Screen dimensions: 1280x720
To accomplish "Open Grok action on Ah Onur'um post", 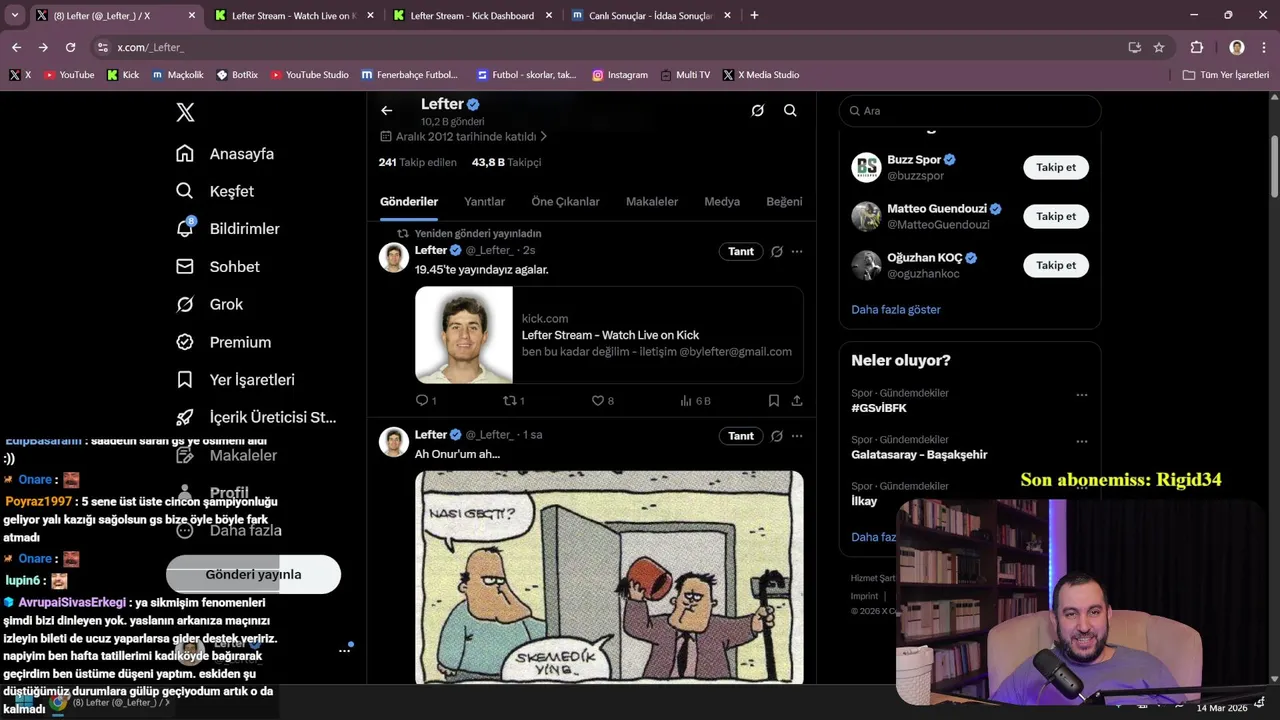I will (x=777, y=436).
